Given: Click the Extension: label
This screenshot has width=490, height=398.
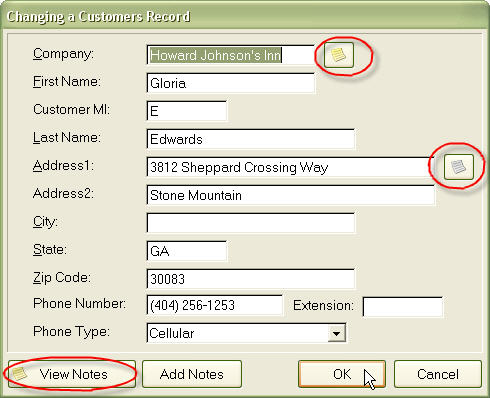Looking at the screenshot, I should pos(323,305).
